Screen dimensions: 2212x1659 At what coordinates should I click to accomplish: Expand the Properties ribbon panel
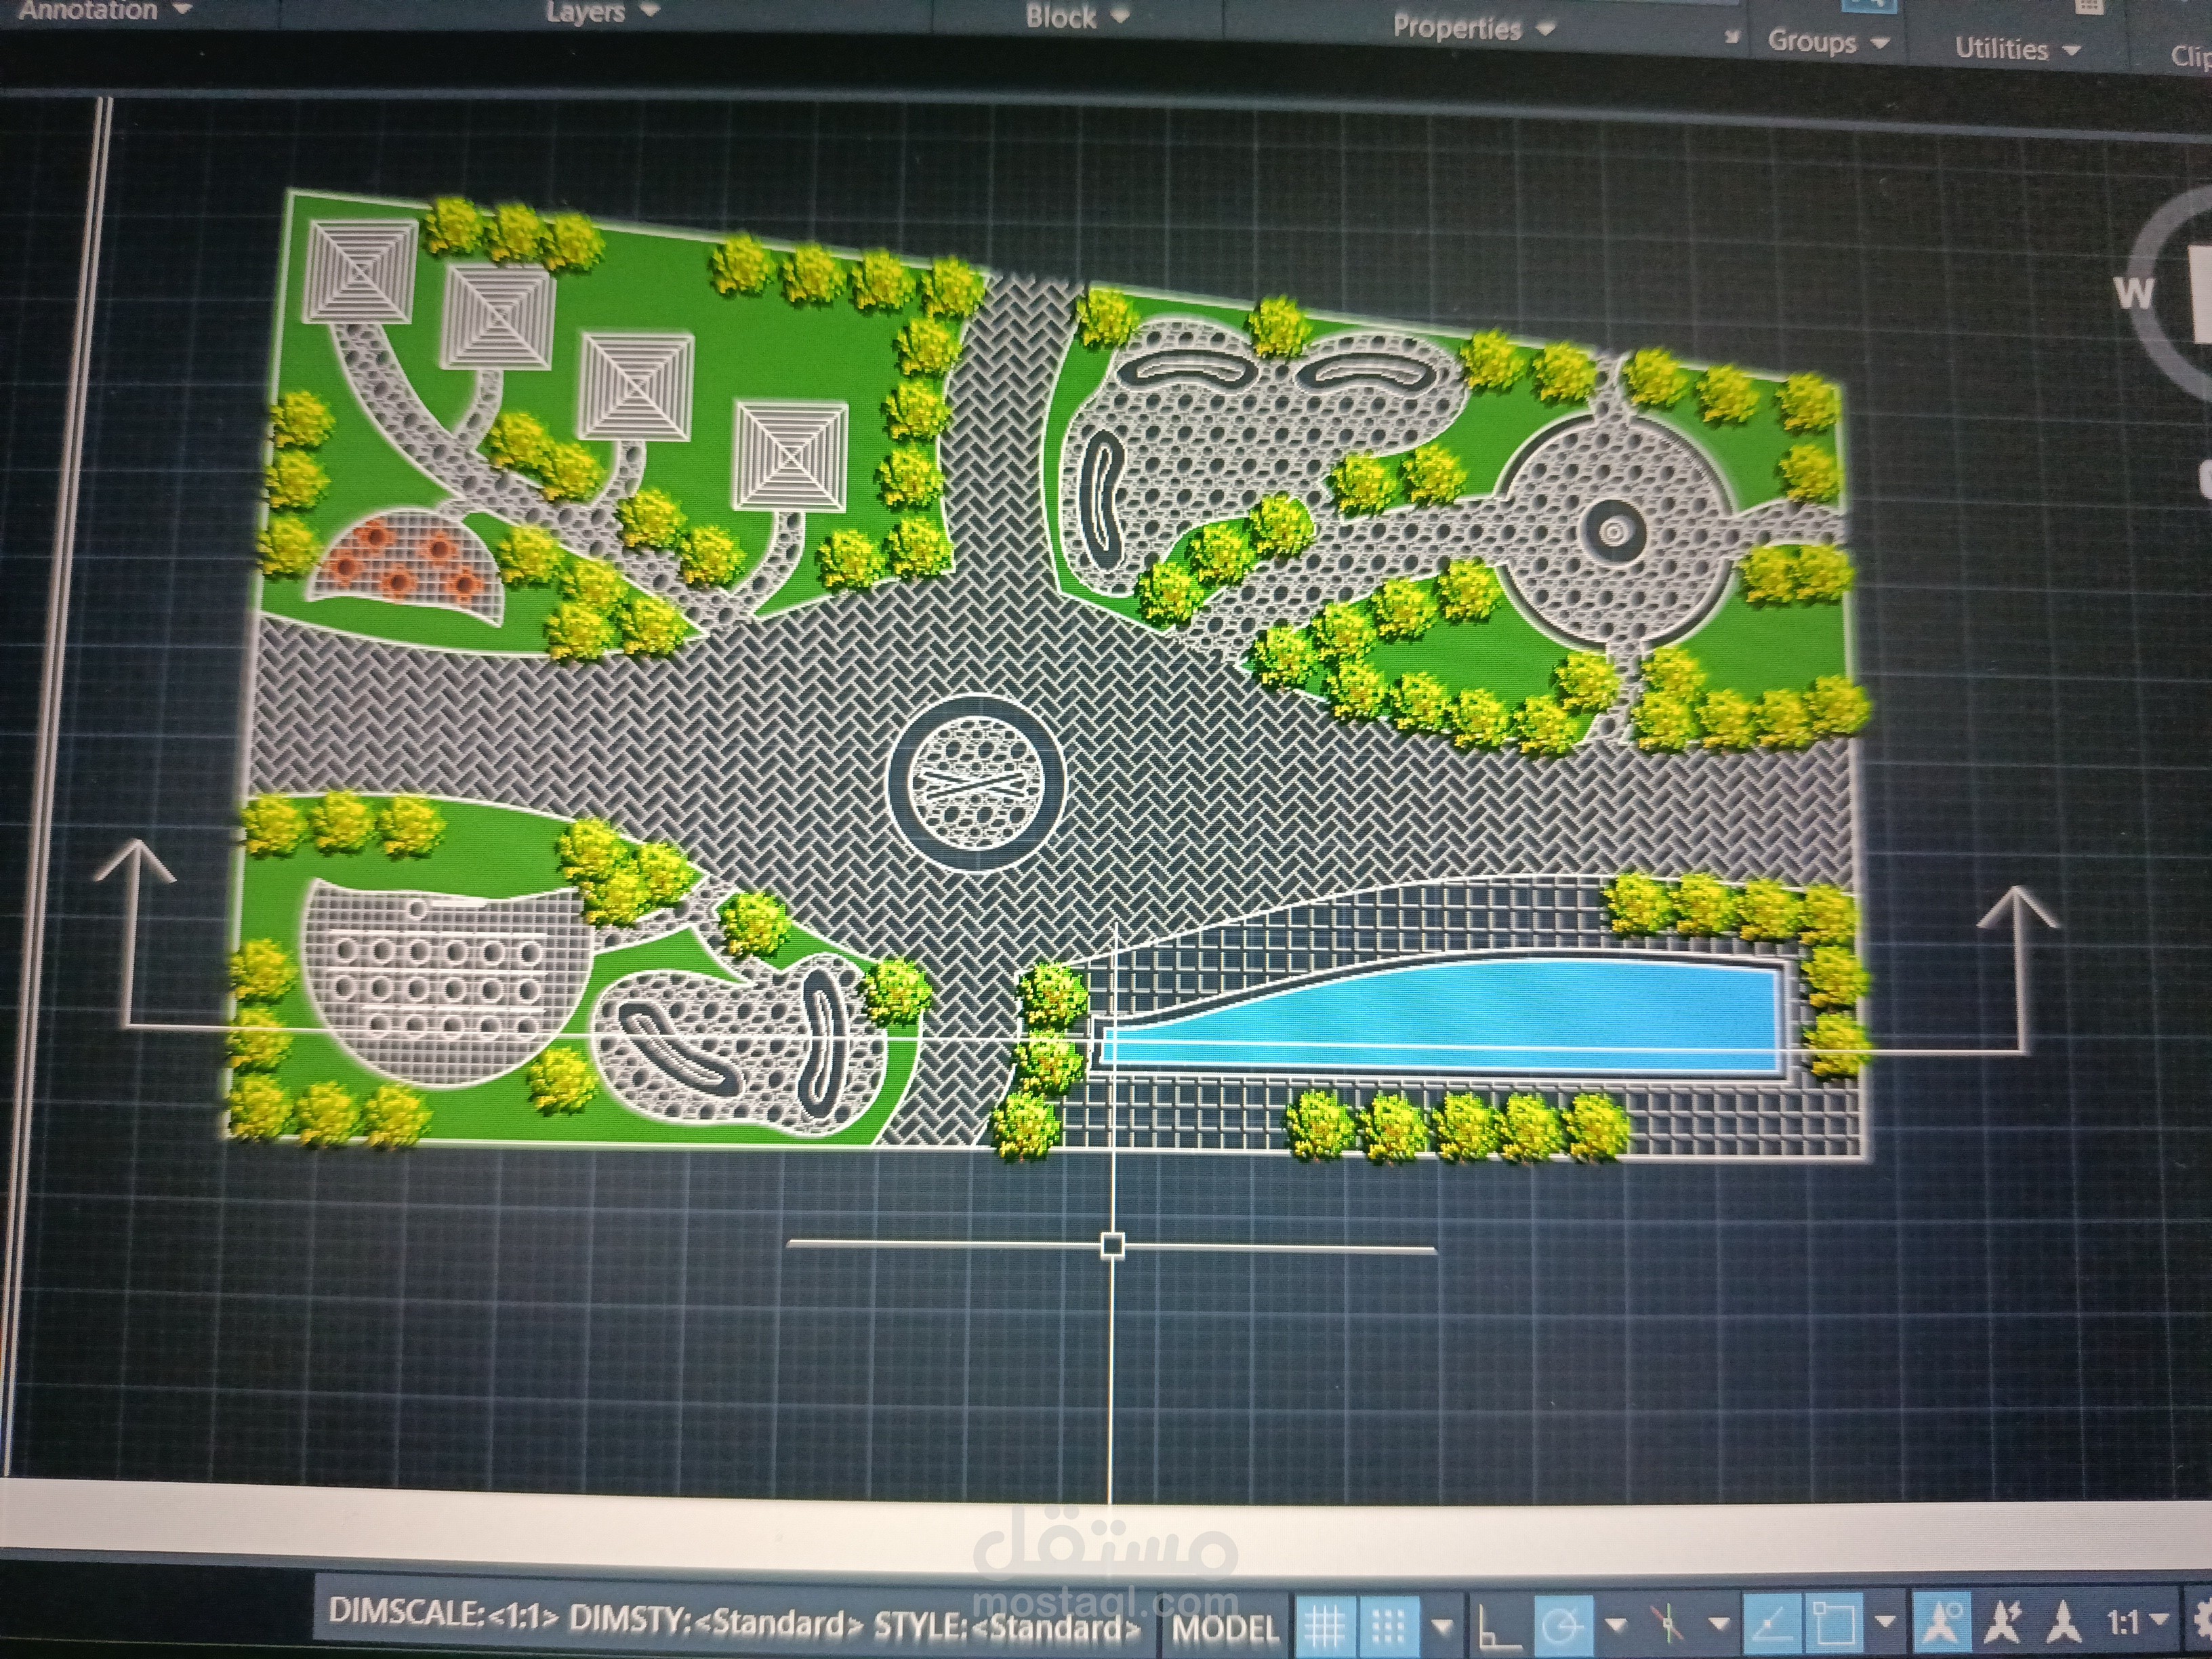pos(1473,28)
